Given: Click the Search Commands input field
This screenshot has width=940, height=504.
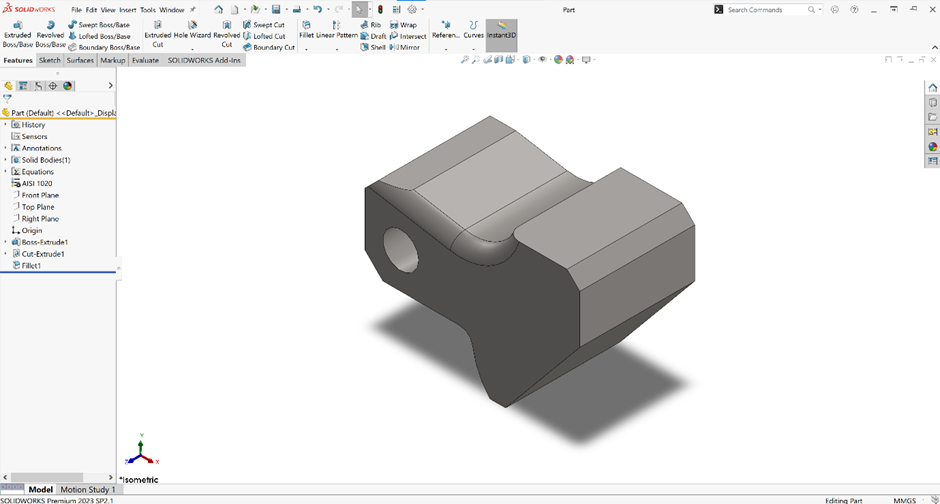Looking at the screenshot, I should (766, 9).
